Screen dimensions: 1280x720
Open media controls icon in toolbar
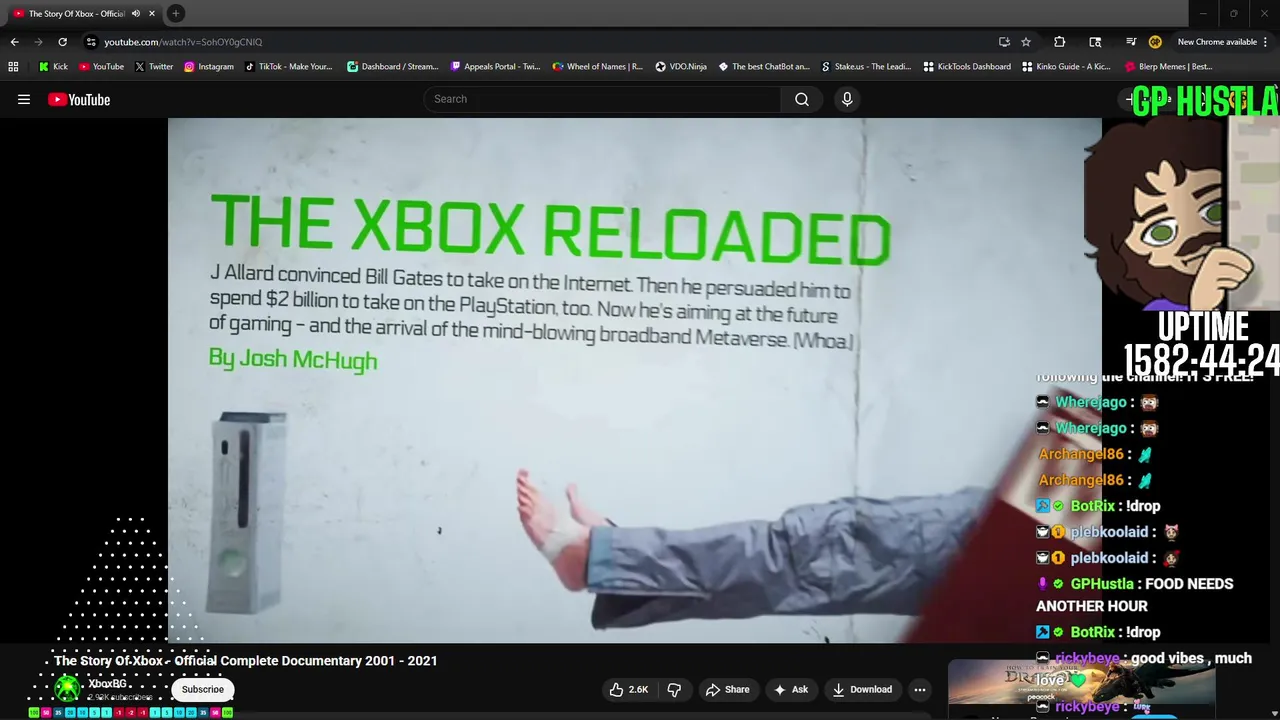[1131, 42]
